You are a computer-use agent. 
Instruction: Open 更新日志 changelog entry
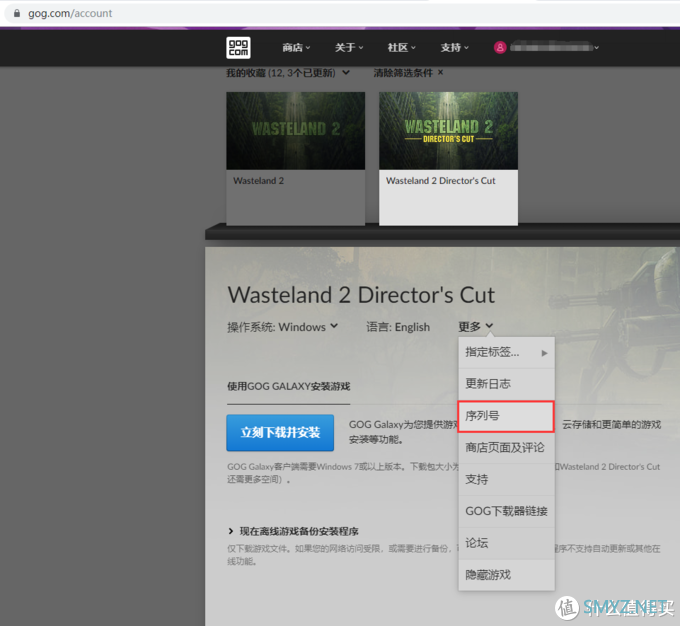[x=506, y=384]
